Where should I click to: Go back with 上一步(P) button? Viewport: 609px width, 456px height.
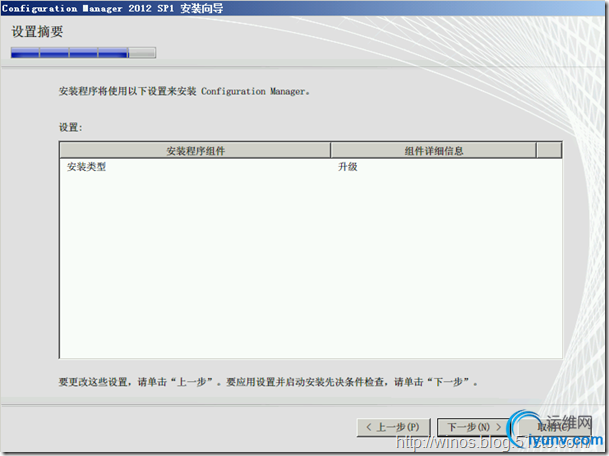pos(393,427)
